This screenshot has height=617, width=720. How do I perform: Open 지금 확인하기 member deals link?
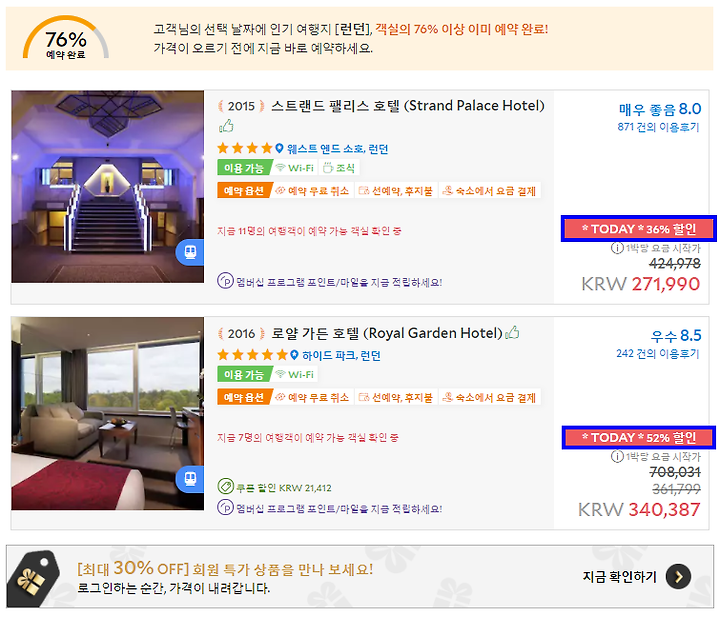click(619, 577)
